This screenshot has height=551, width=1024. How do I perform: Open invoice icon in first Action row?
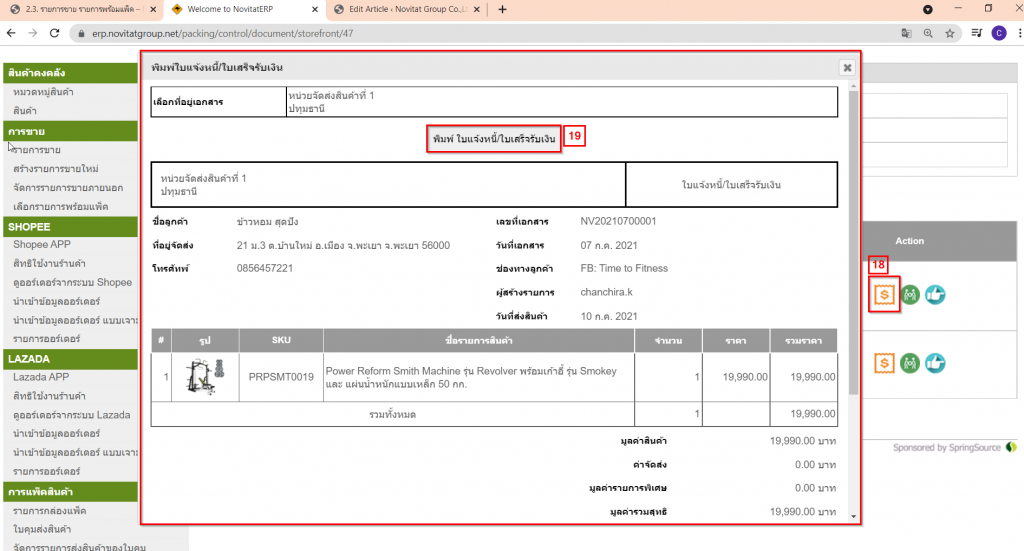click(884, 294)
